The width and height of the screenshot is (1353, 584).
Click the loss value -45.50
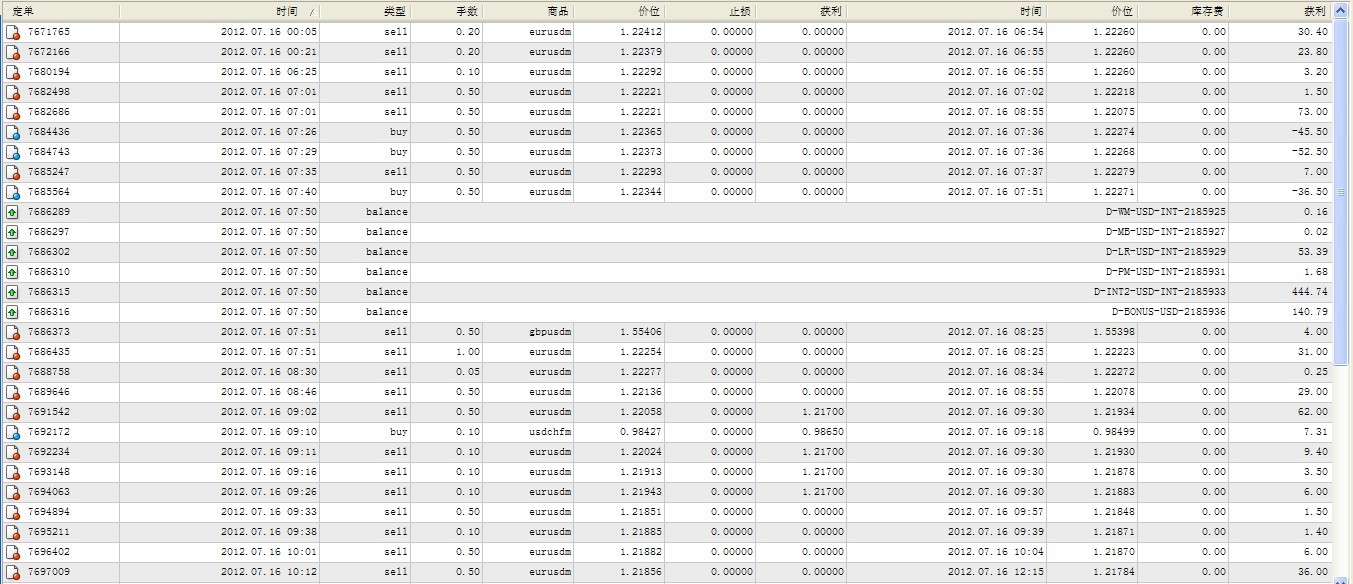pyautogui.click(x=1309, y=132)
